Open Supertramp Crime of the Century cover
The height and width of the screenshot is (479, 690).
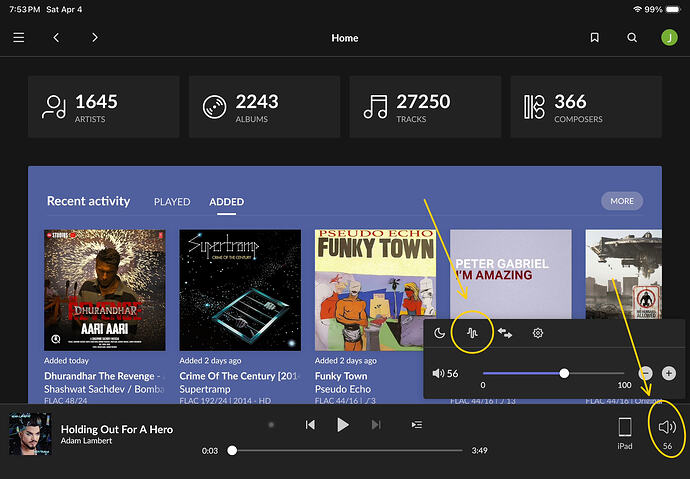tap(240, 290)
